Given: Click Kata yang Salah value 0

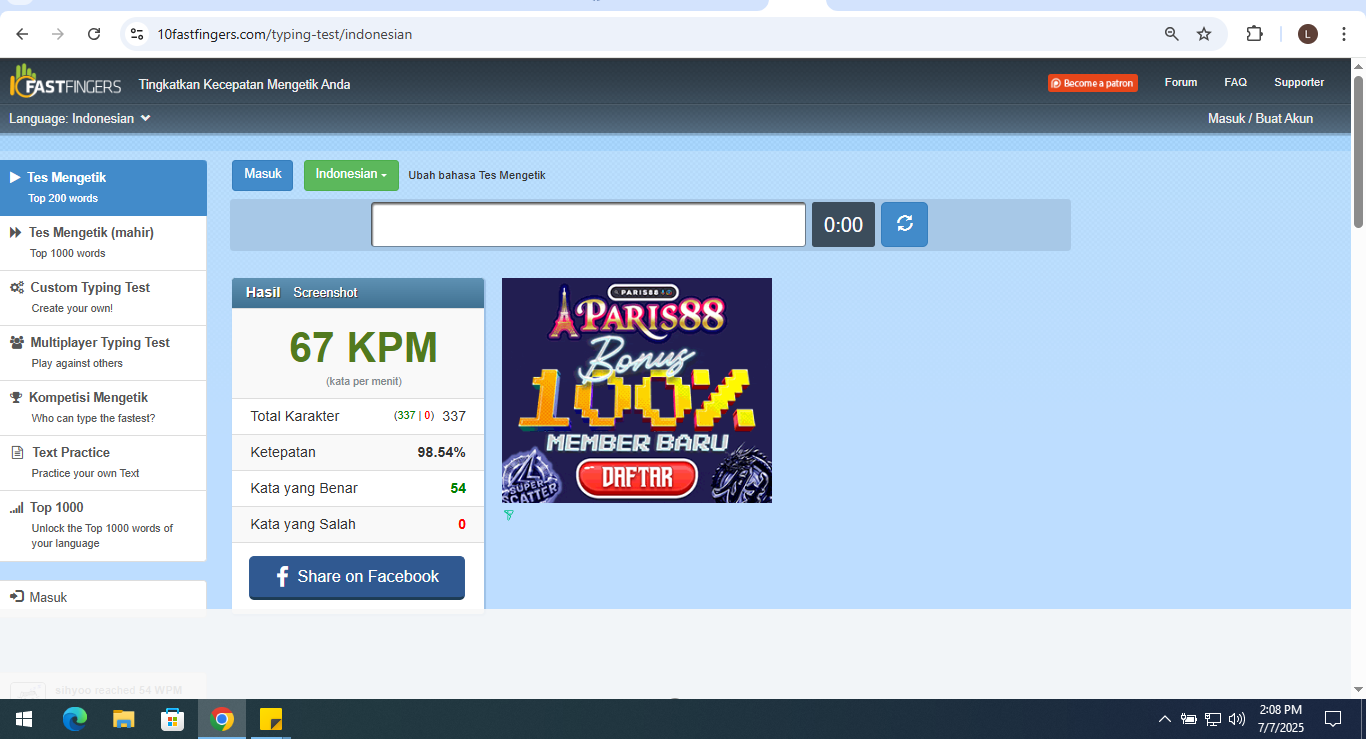Looking at the screenshot, I should tap(462, 524).
